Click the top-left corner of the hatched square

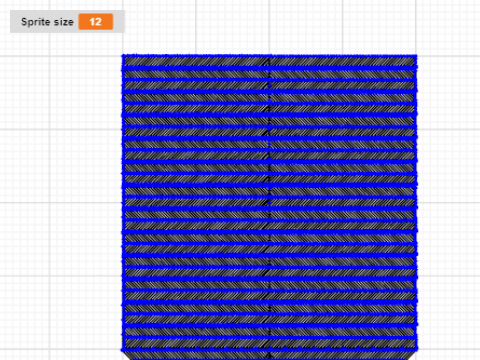123,56
